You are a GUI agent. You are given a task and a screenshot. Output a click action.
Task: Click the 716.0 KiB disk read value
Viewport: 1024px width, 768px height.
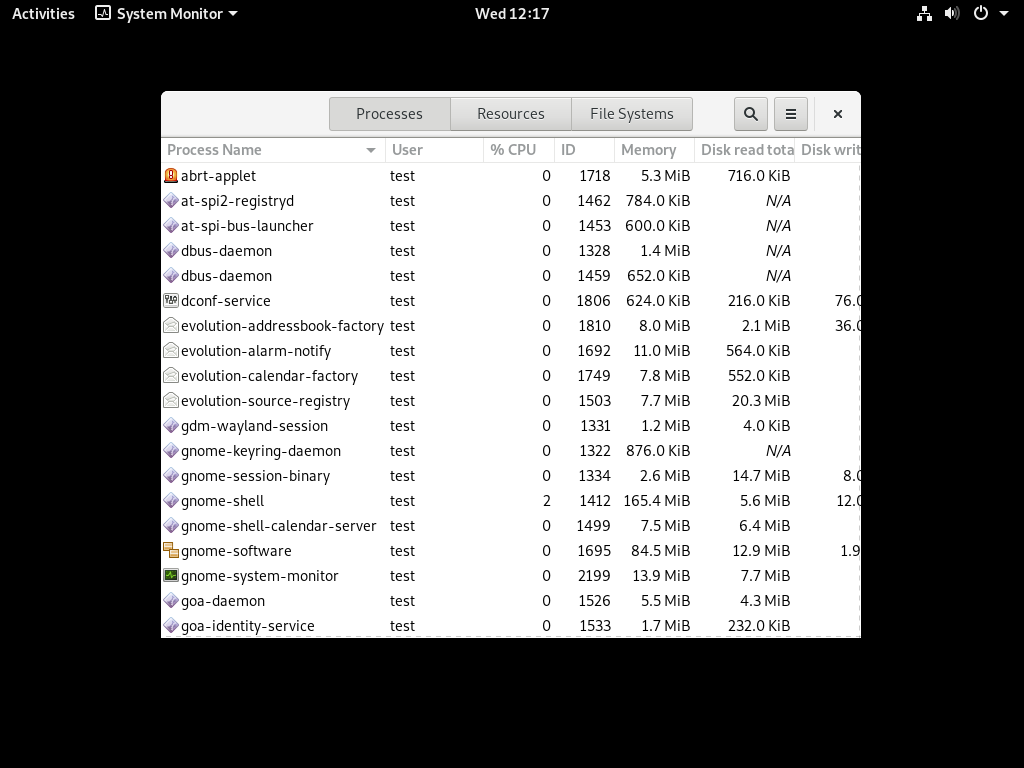click(759, 176)
